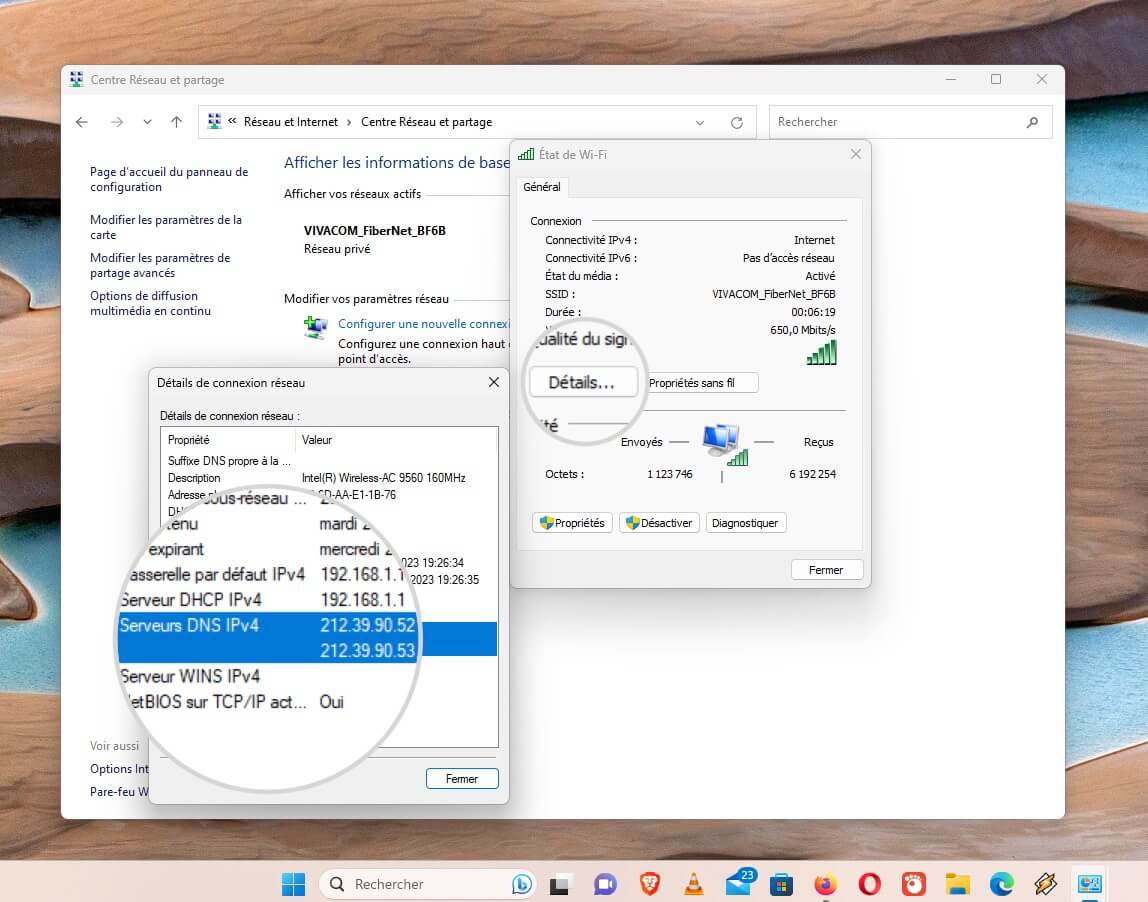Open Modifier les paramètres de la carte

click(x=165, y=227)
